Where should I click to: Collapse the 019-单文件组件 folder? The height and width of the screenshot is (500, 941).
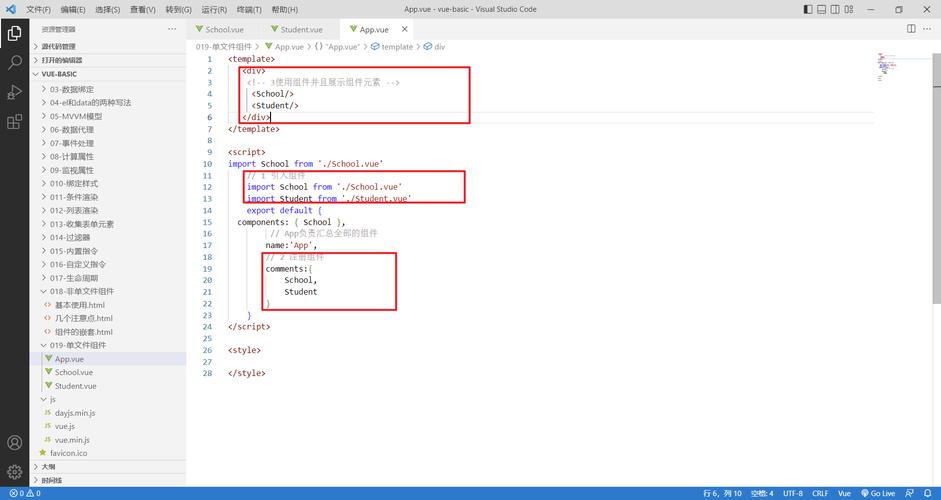click(x=108, y=345)
